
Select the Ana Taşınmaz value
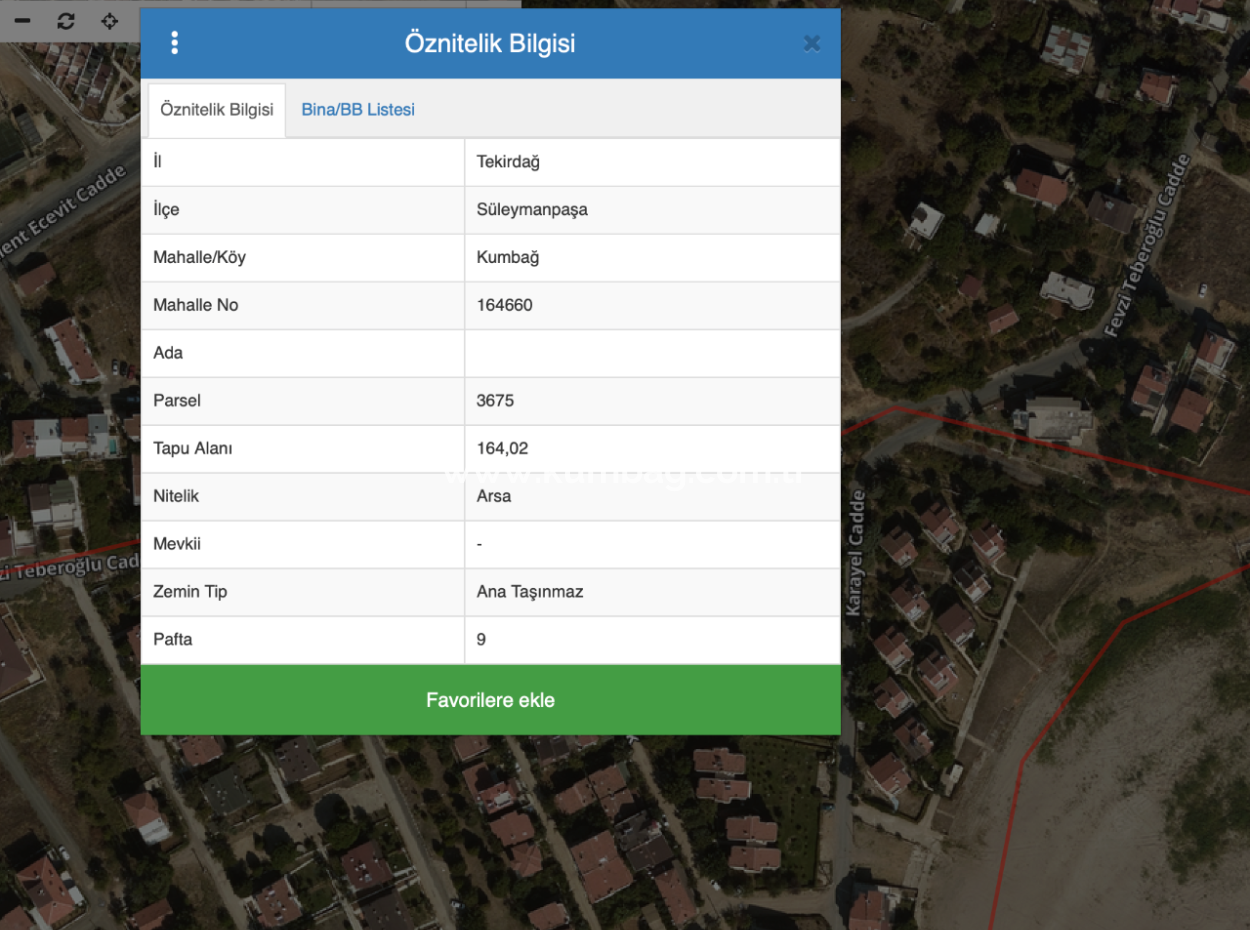[530, 592]
